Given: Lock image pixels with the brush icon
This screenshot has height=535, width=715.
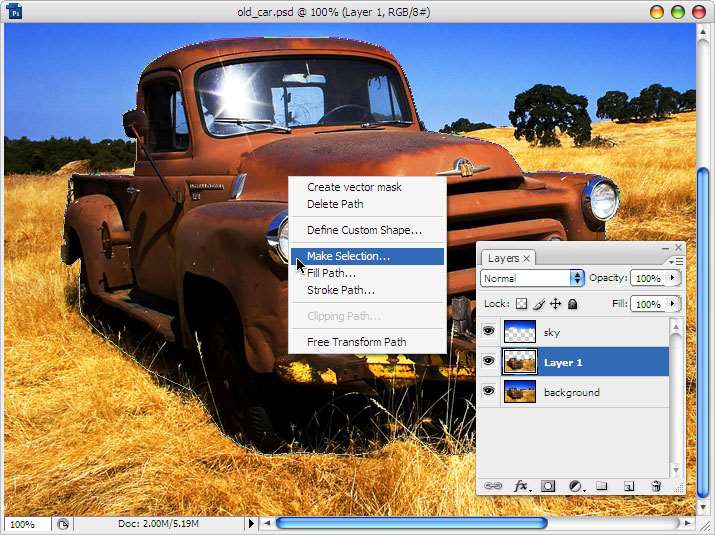Looking at the screenshot, I should point(538,304).
